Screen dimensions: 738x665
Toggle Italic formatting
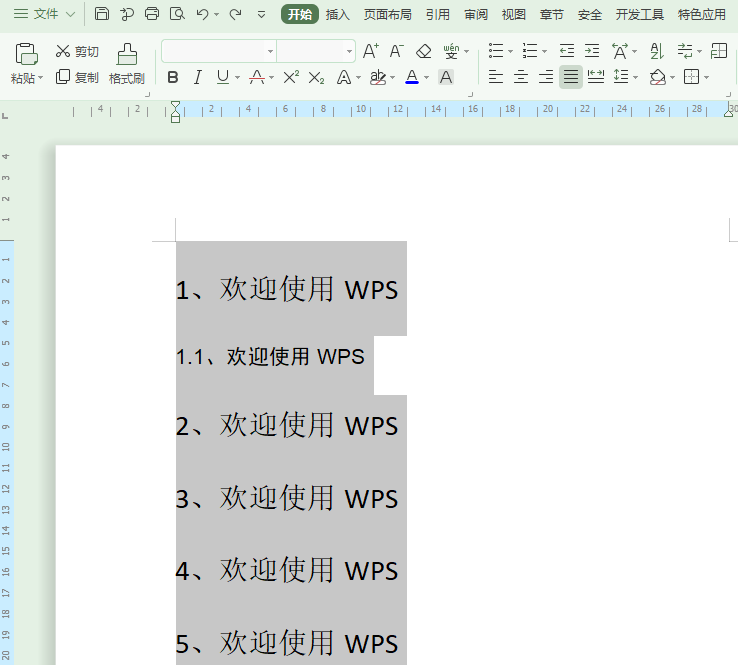coord(198,77)
